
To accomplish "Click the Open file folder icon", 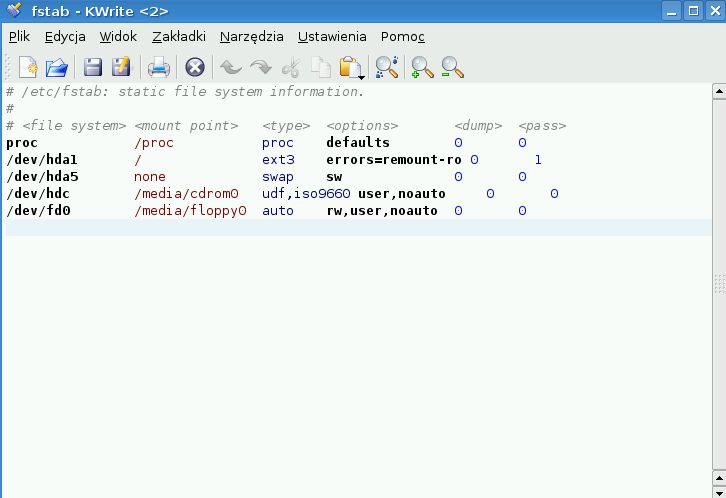I will [57, 67].
